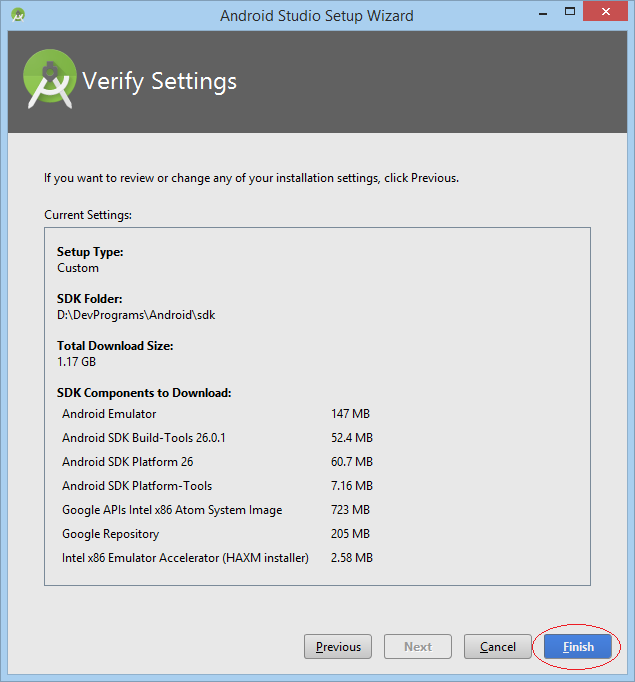Click the Android Studio title bar icon
The height and width of the screenshot is (682, 635).
(x=18, y=15)
